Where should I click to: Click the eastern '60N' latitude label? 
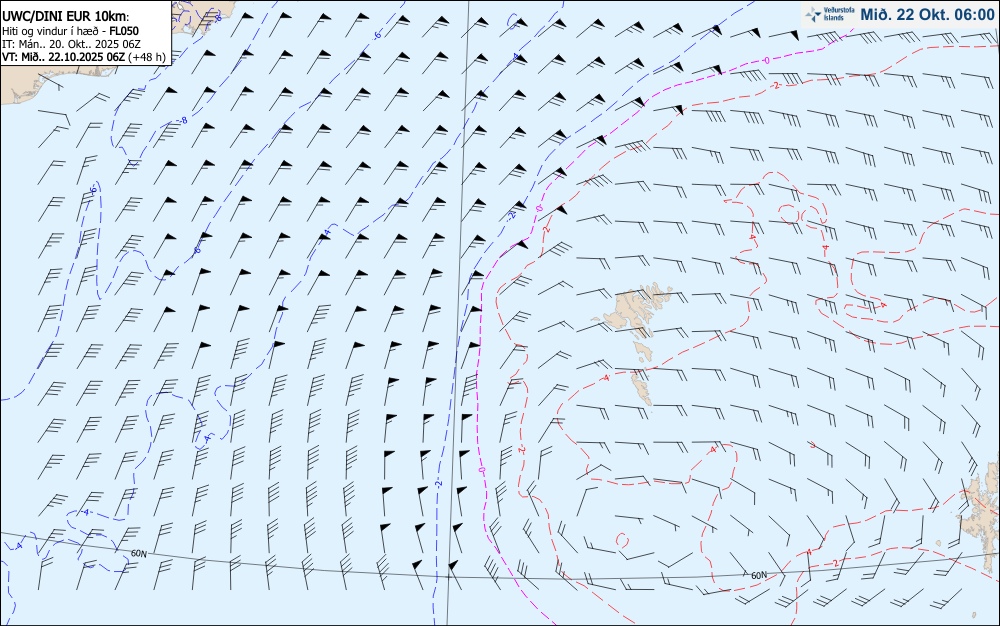pyautogui.click(x=759, y=575)
